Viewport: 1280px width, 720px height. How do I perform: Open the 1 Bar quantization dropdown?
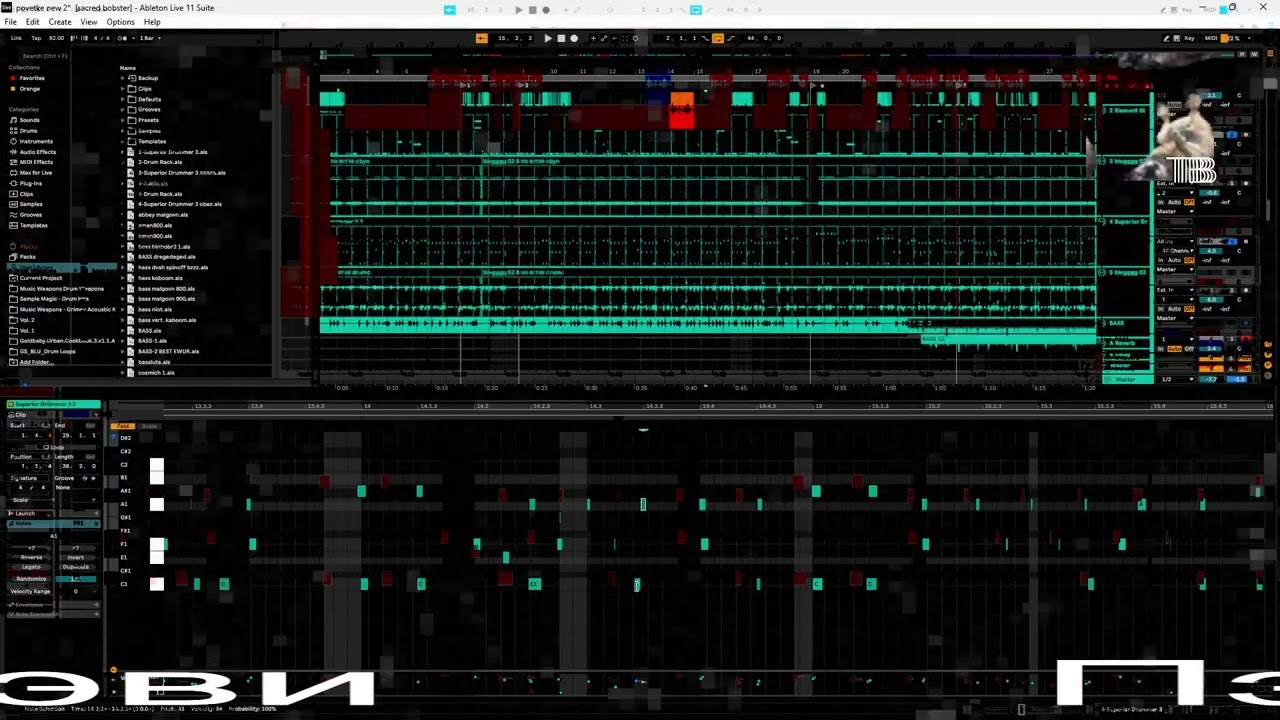(148, 38)
